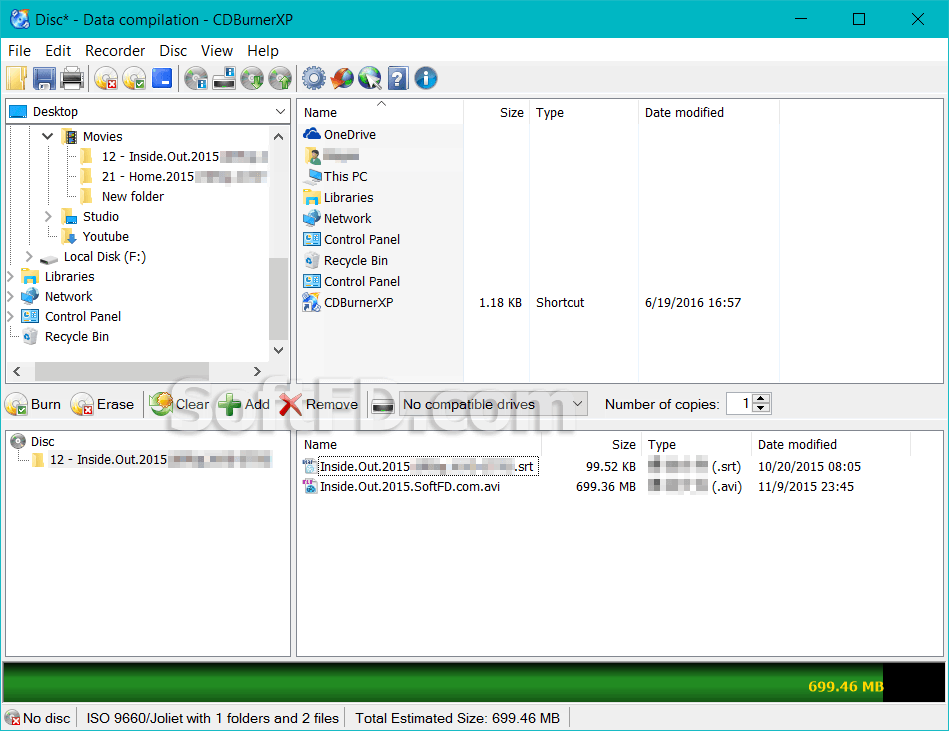
Task: Open the Help menu
Action: tap(263, 51)
